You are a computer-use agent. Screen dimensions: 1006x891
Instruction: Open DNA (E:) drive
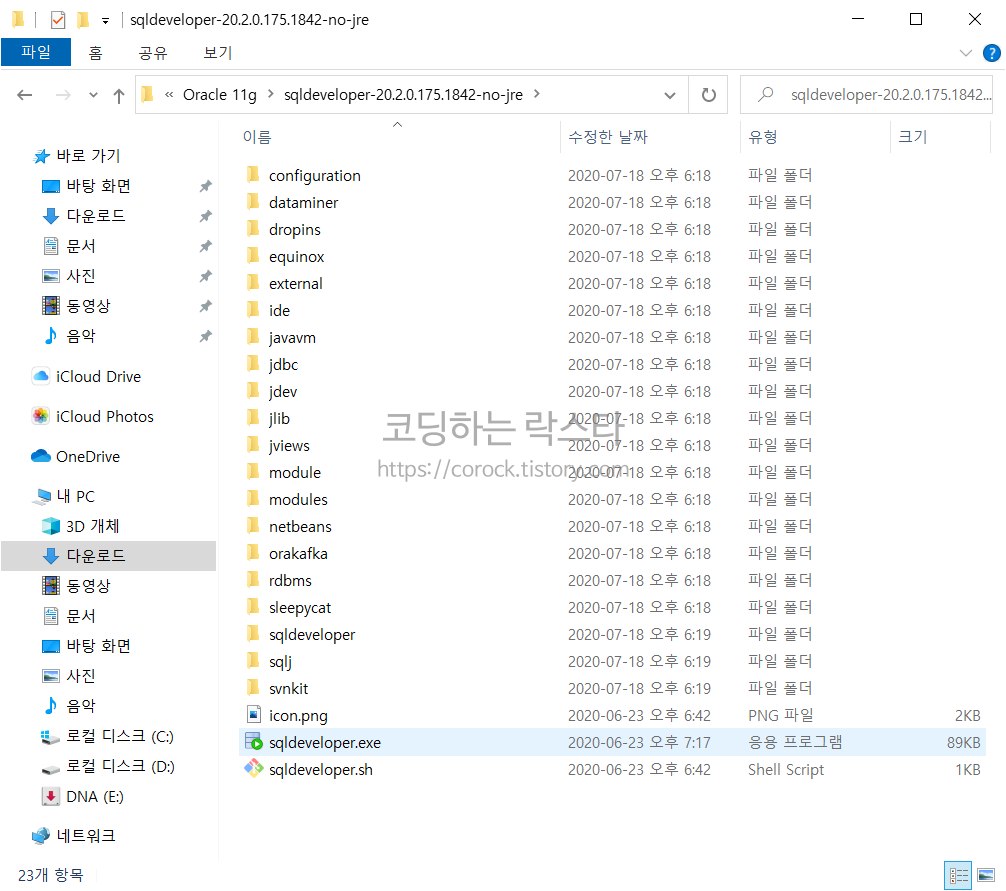coord(94,797)
